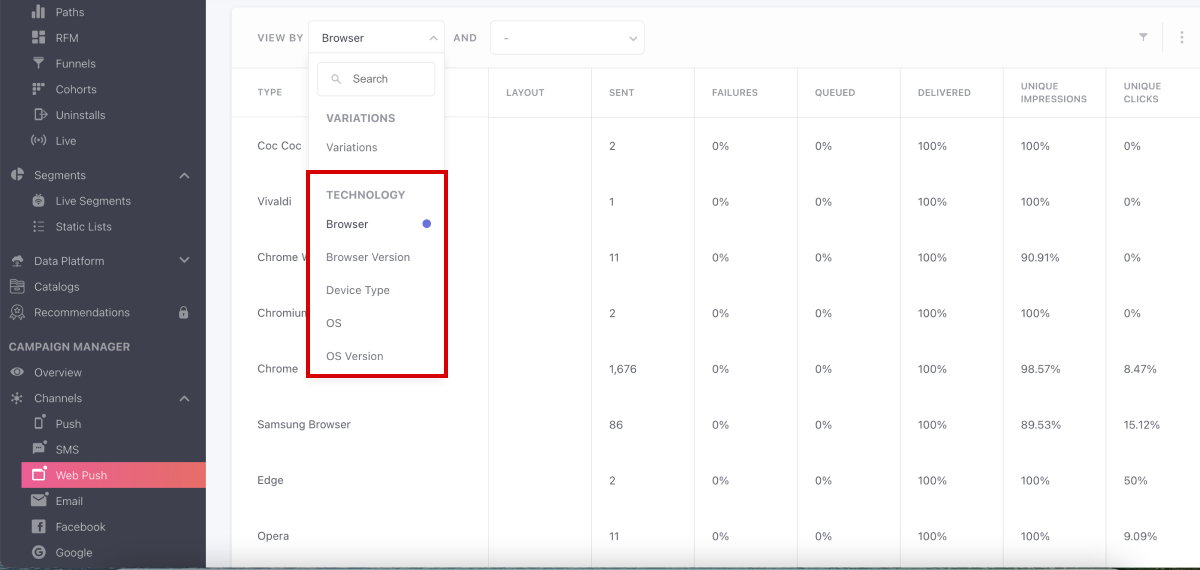
Task: Choose Device Type from the dropdown list
Action: coord(357,290)
